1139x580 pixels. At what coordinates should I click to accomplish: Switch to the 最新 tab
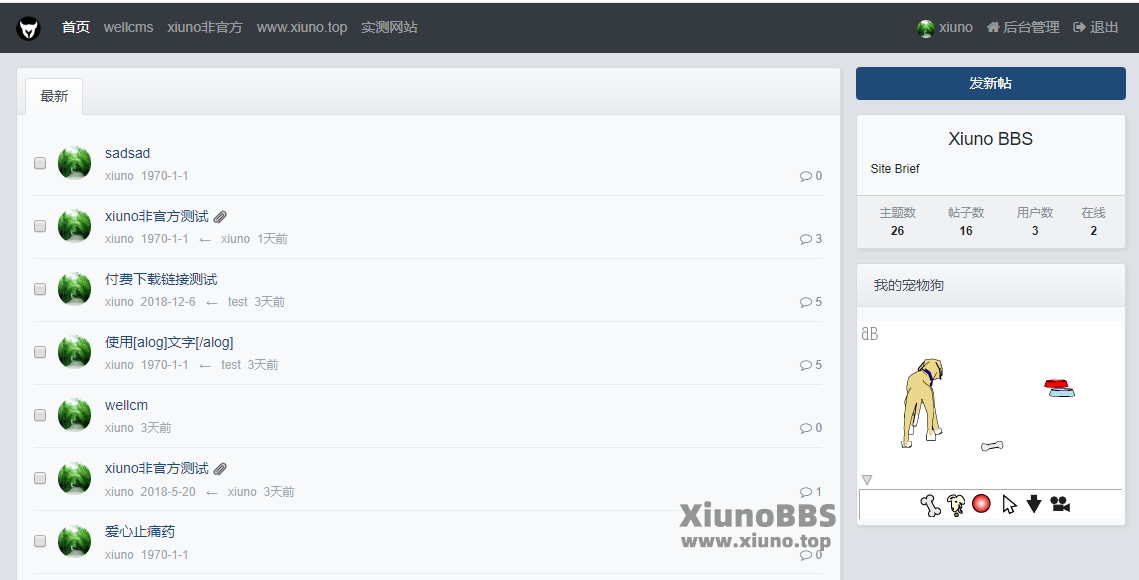pyautogui.click(x=54, y=97)
